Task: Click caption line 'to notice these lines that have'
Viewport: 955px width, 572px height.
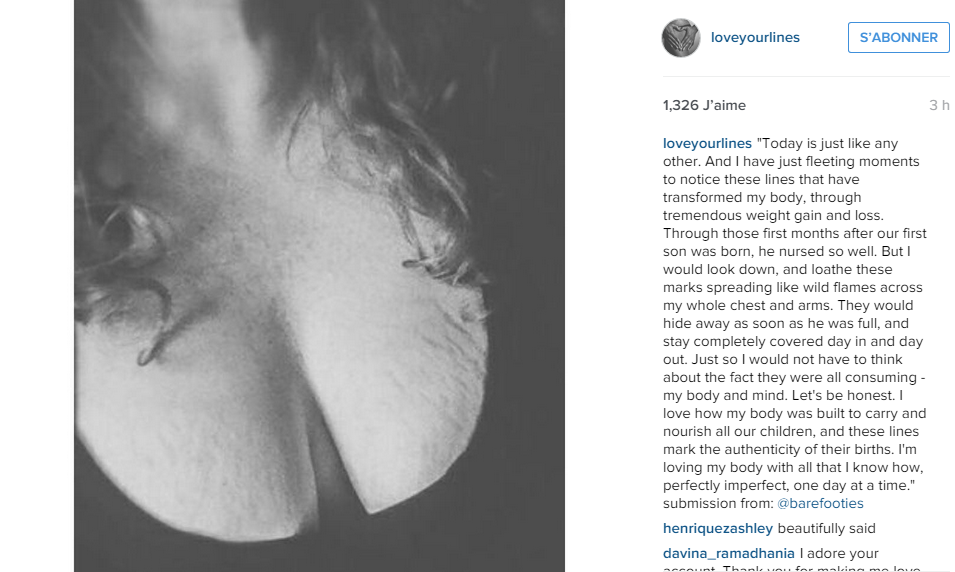Action: pyautogui.click(x=761, y=179)
